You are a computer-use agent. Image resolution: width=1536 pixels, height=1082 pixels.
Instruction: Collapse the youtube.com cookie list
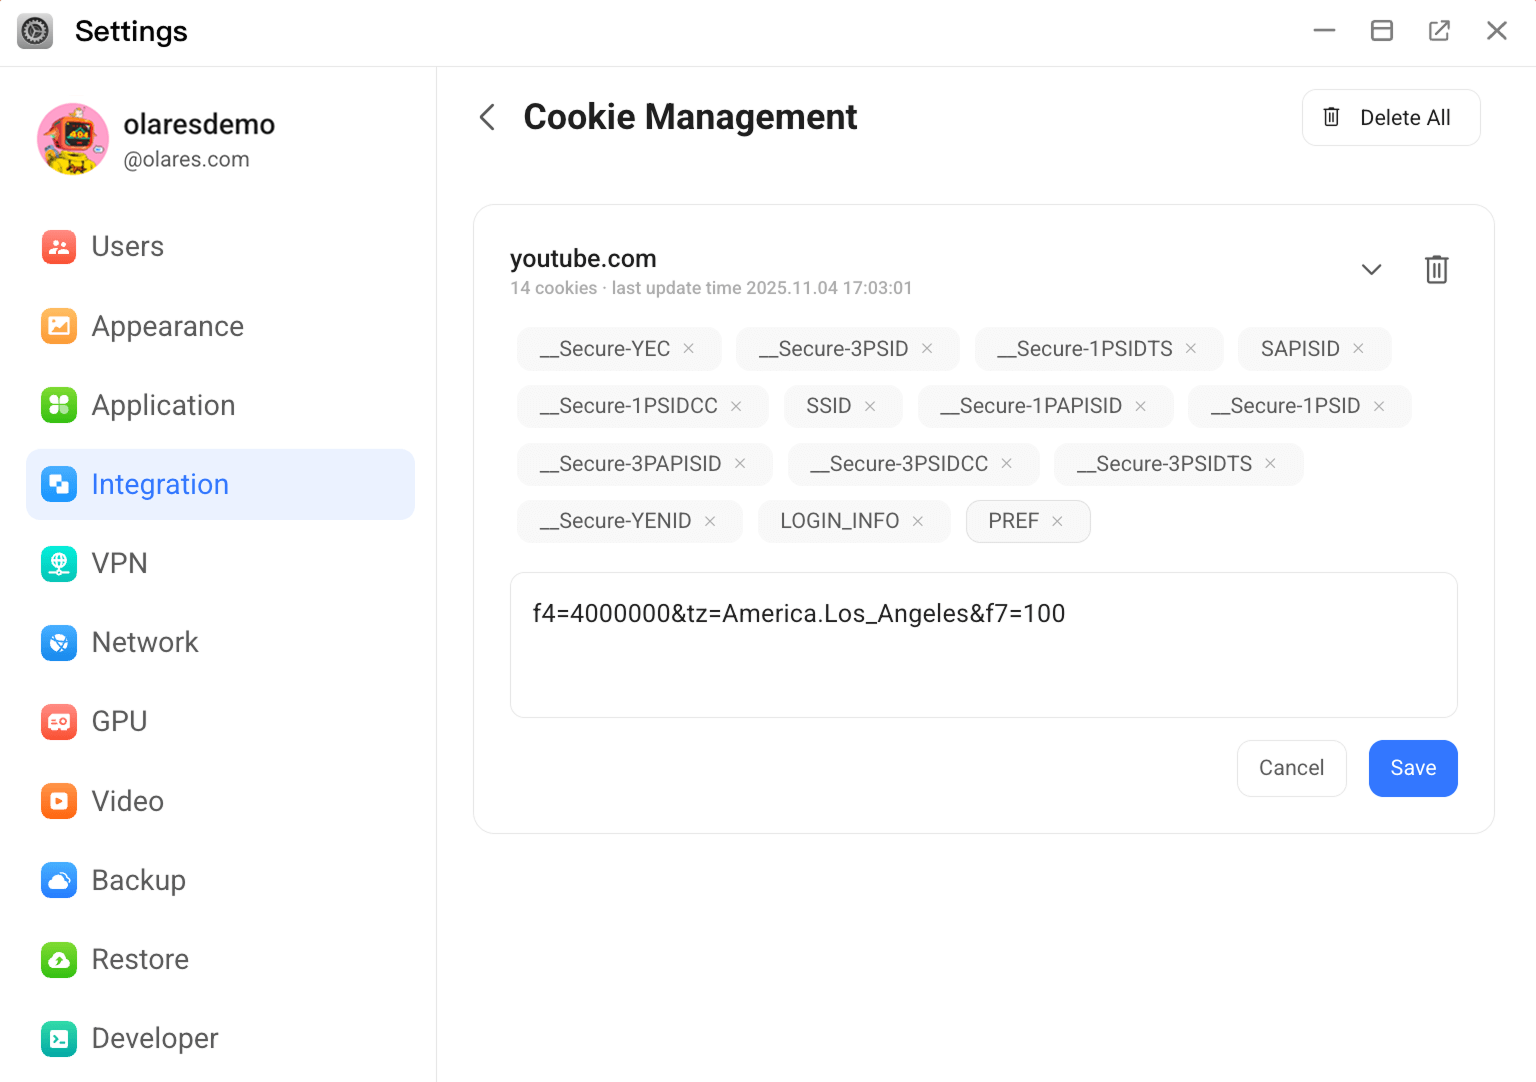(x=1371, y=269)
